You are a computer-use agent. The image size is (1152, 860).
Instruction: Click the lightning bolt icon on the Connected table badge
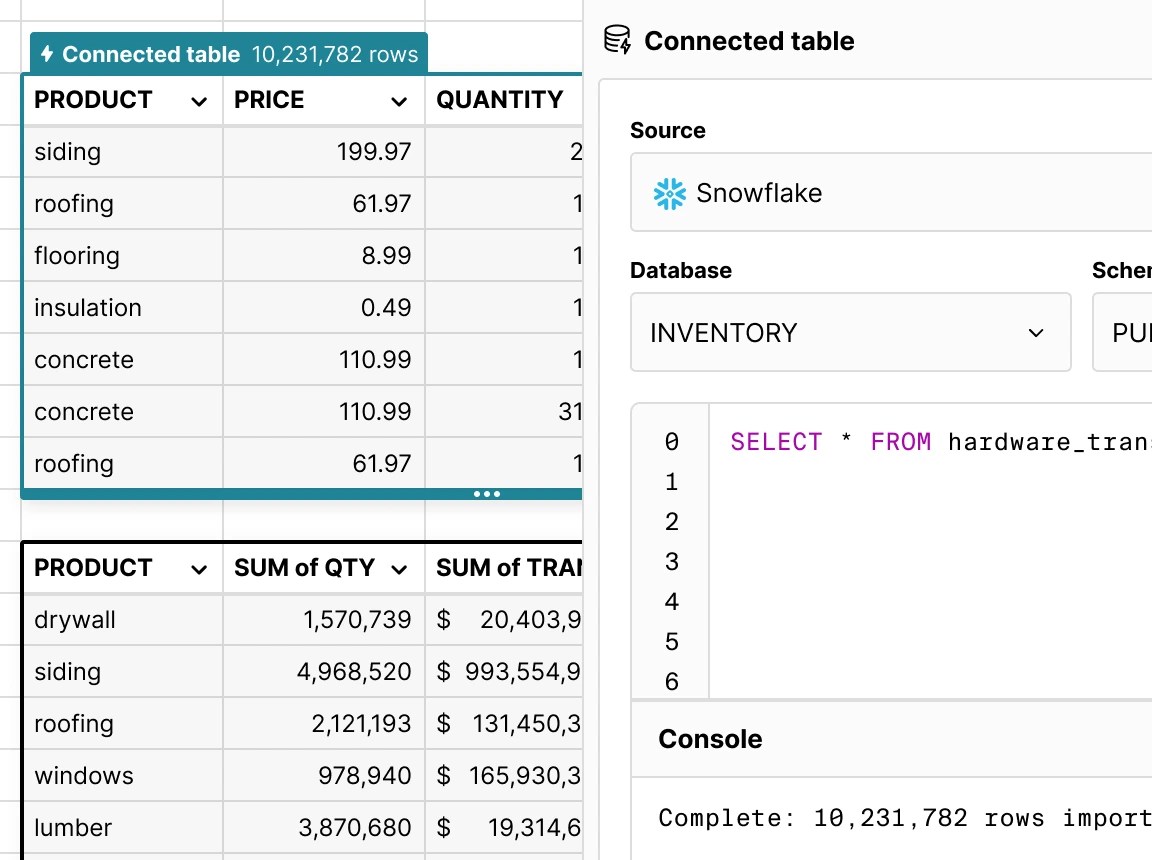47,55
